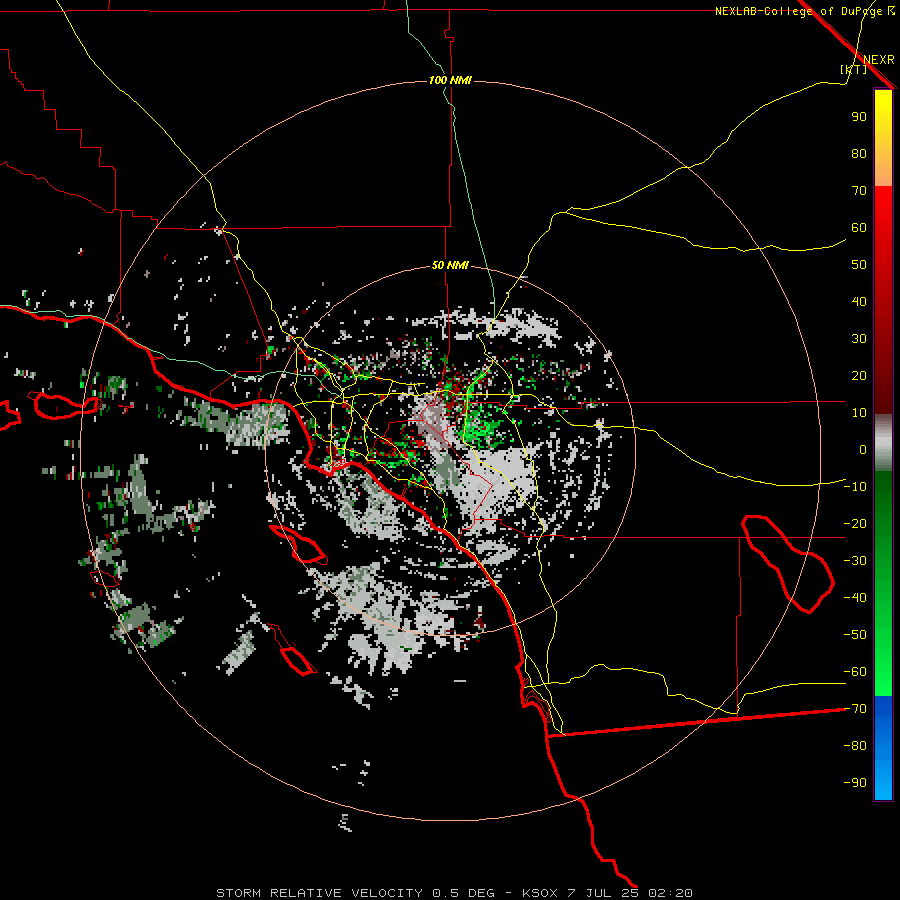
Task: Click the 10 value on velocity scale
Action: [859, 413]
